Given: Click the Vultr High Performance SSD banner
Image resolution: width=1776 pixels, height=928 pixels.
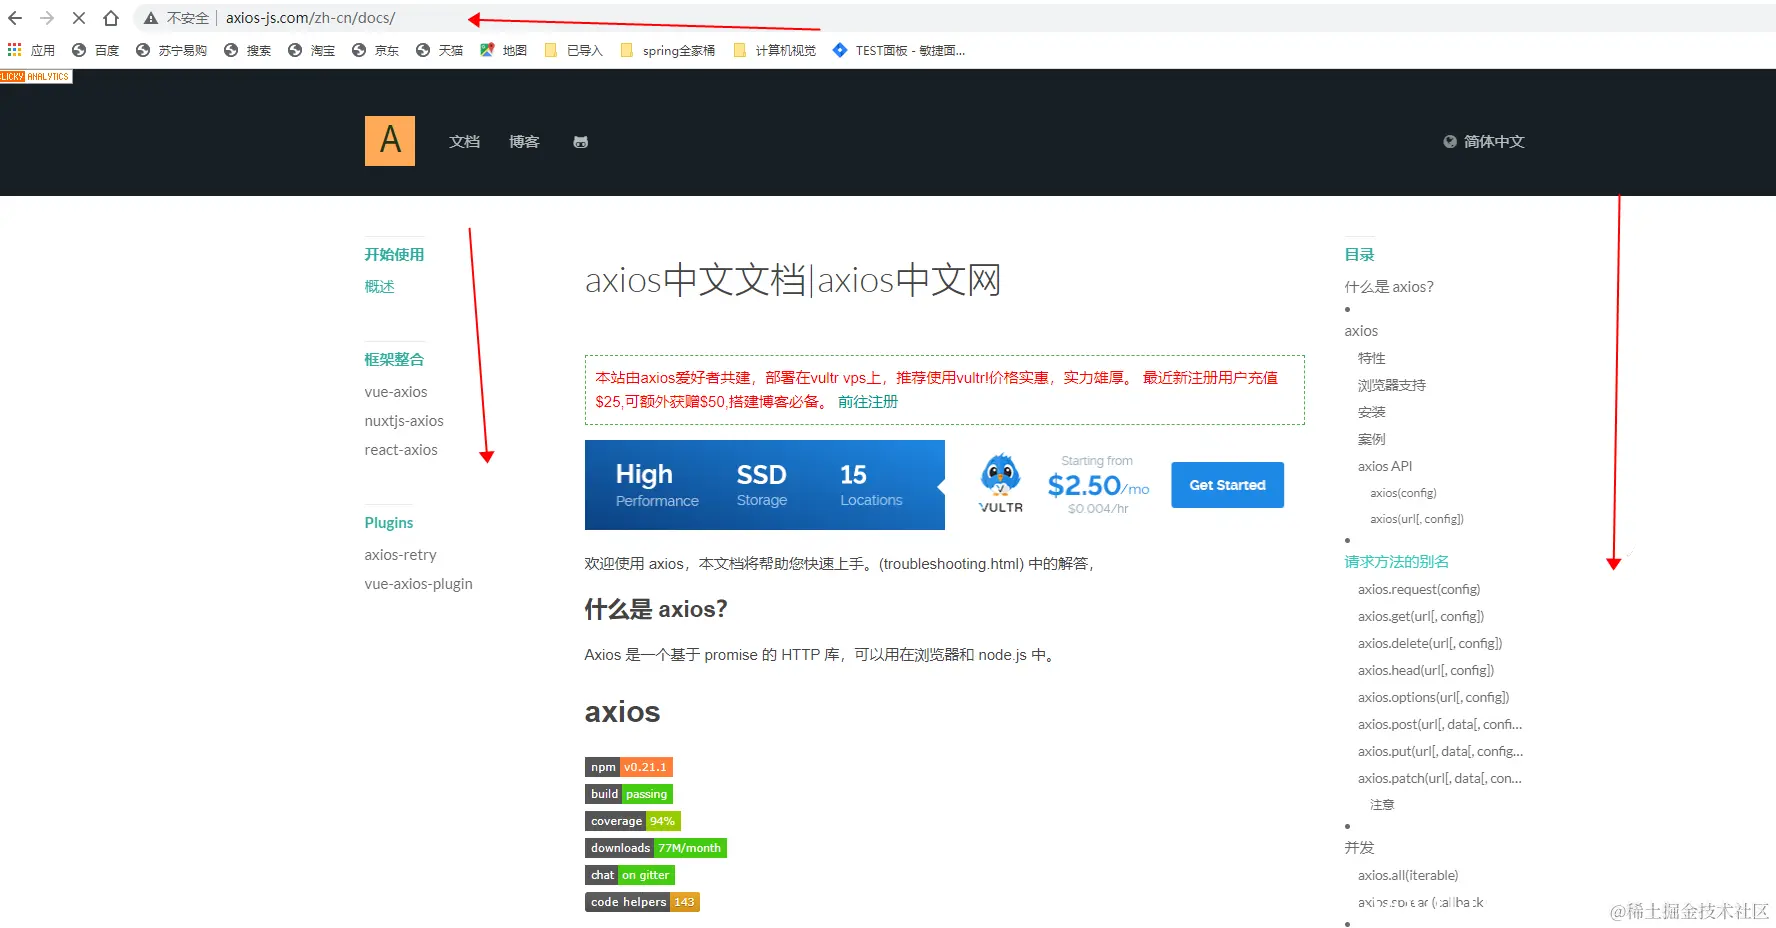Looking at the screenshot, I should [765, 485].
